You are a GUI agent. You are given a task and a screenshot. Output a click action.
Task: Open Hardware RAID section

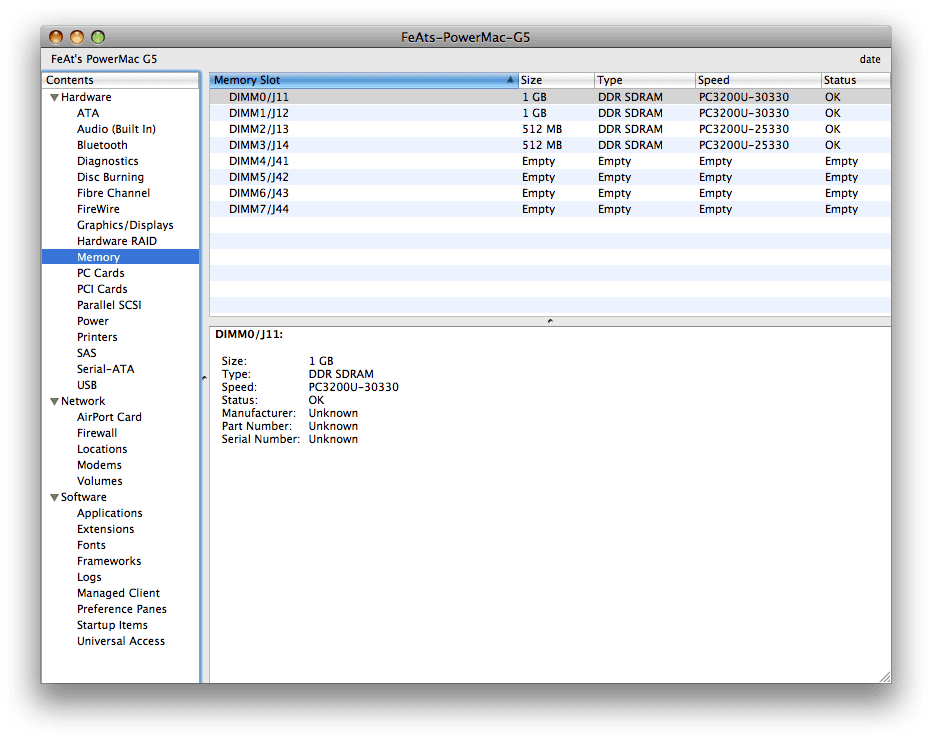[x=116, y=241]
